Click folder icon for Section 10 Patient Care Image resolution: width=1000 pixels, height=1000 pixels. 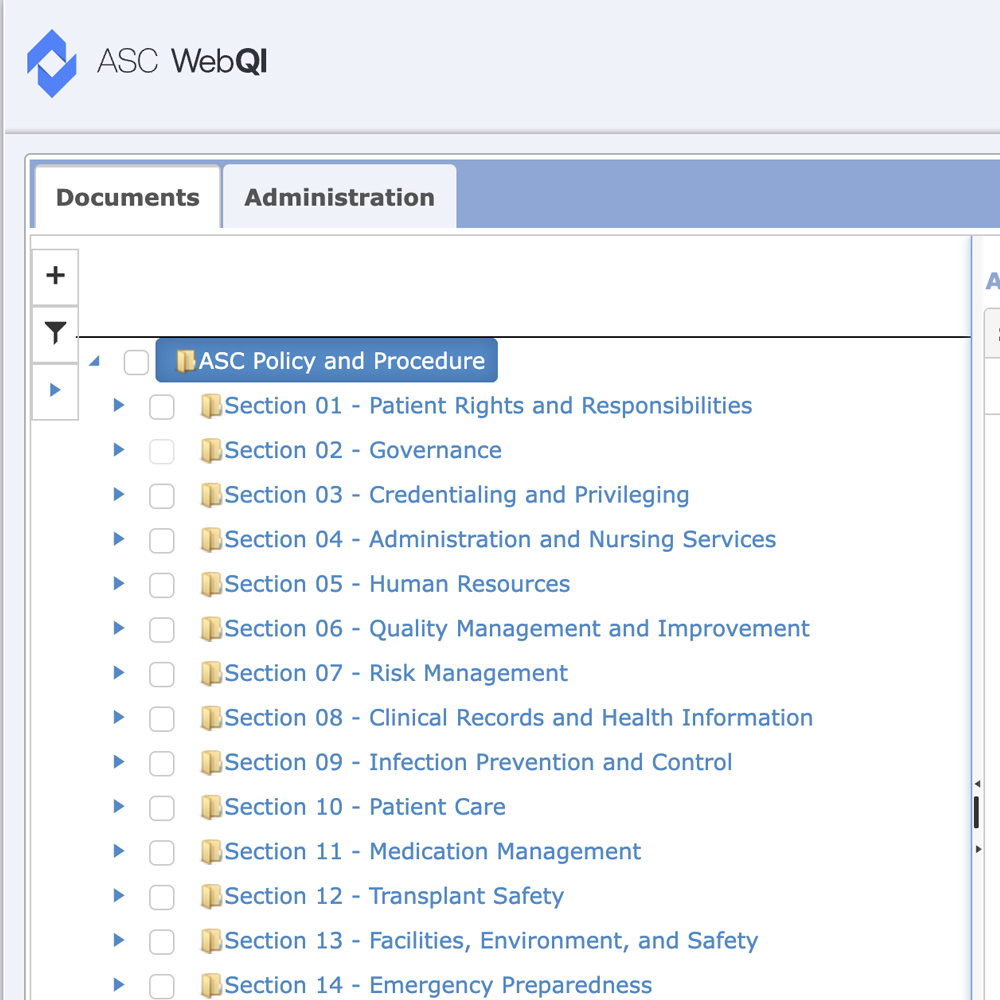211,807
